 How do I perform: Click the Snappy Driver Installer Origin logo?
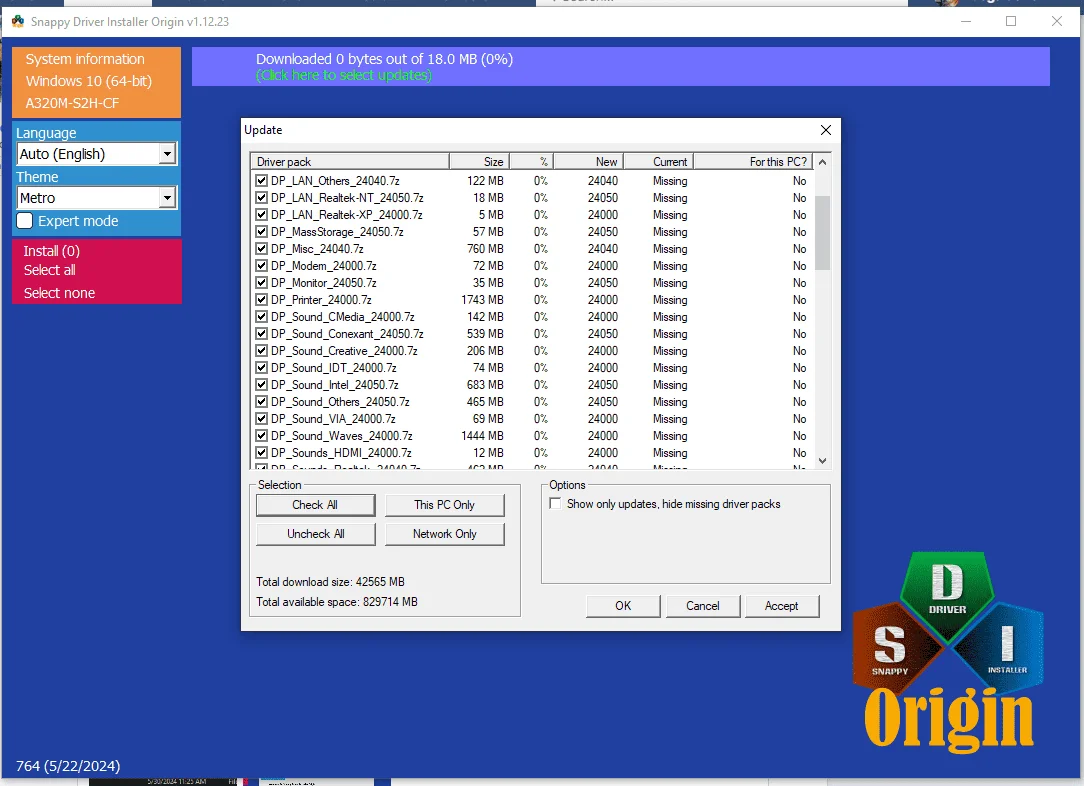[948, 652]
